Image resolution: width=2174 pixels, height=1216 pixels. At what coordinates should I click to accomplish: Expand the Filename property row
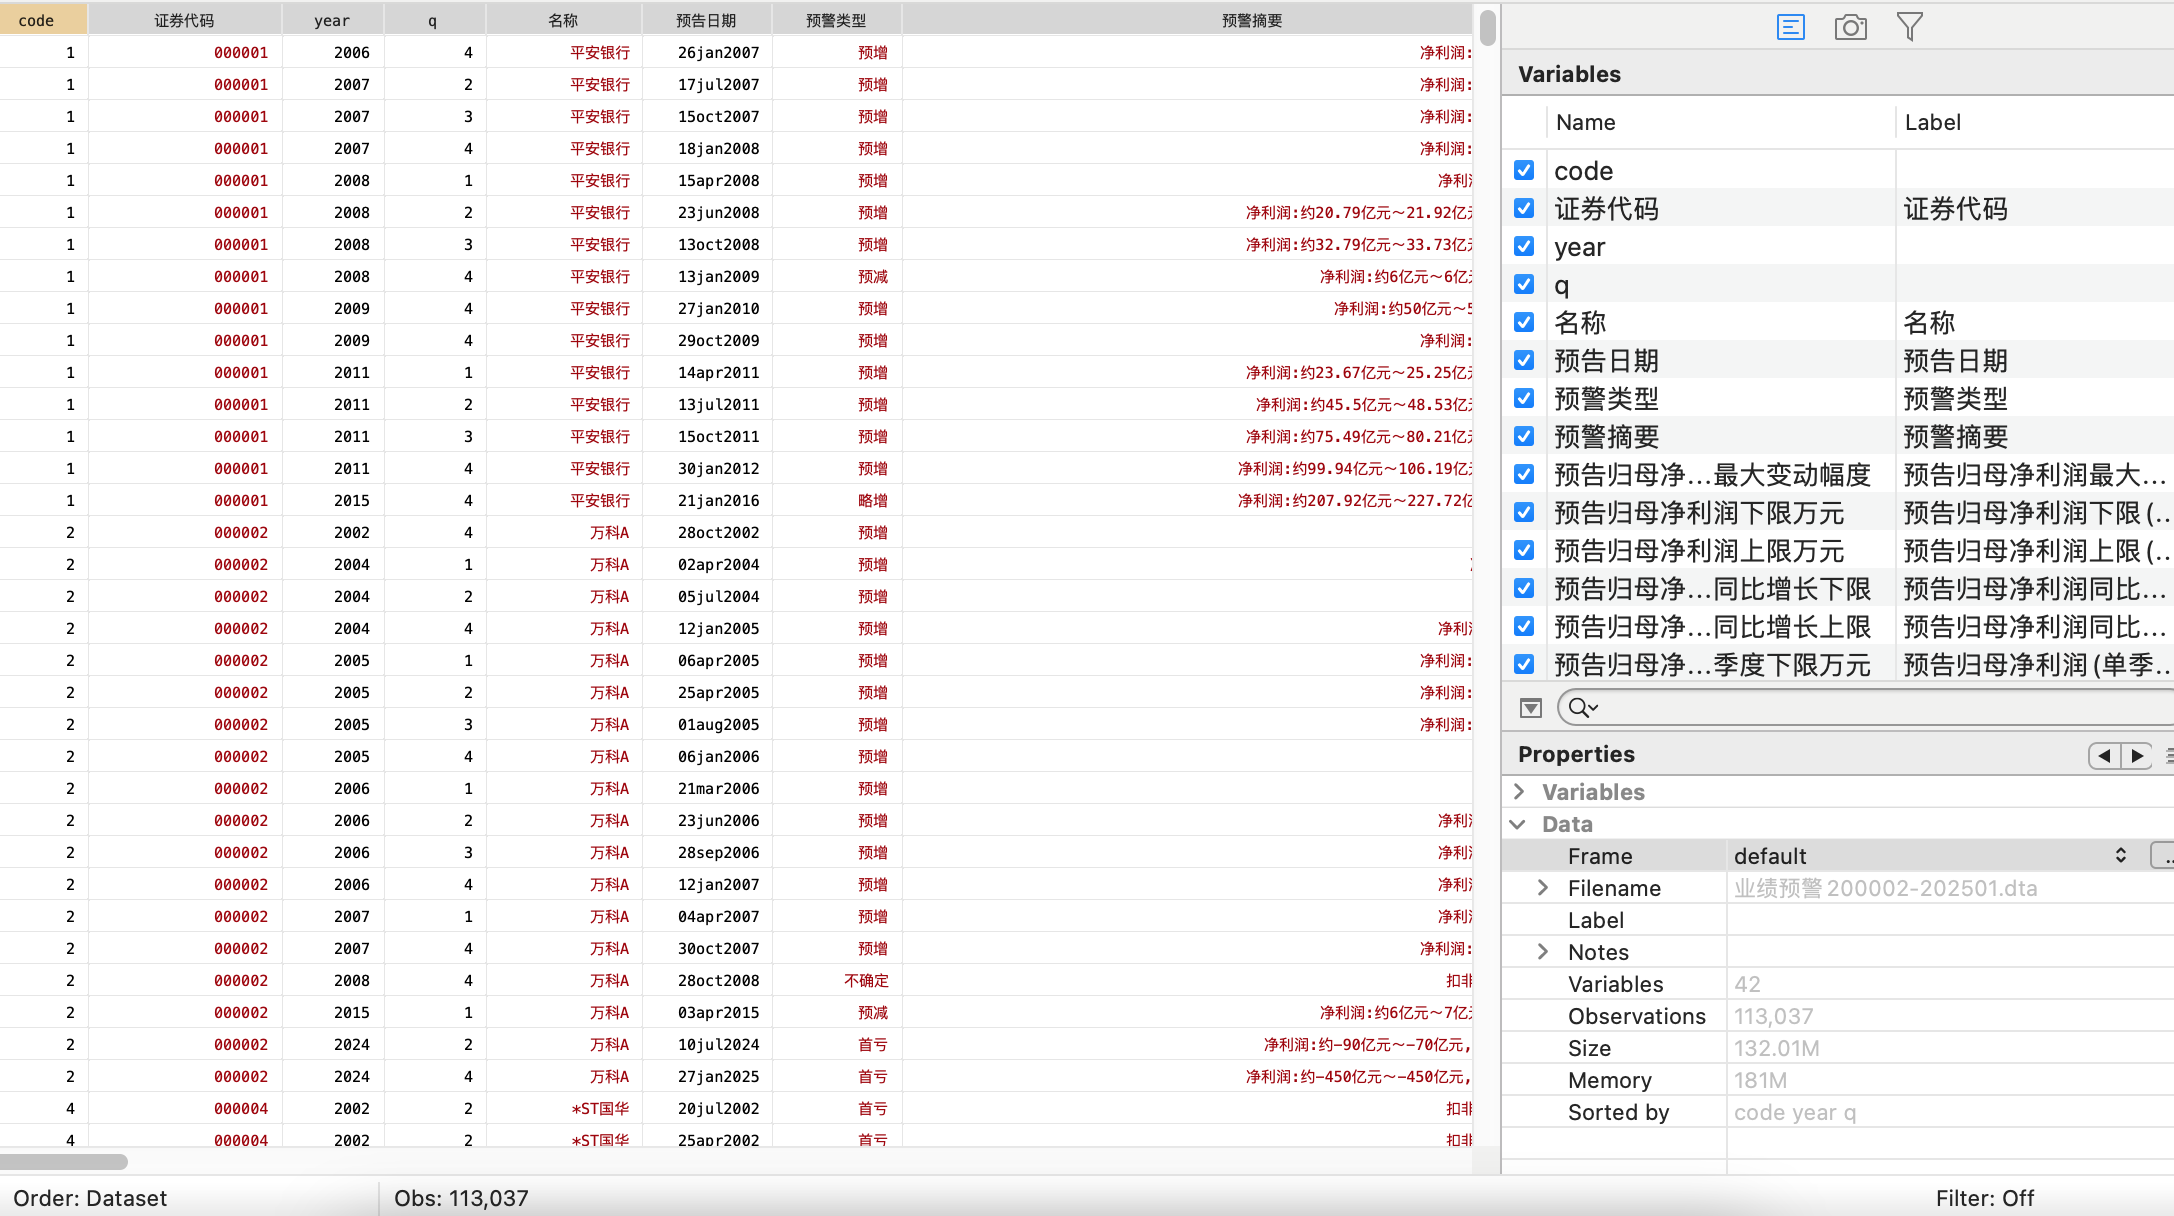click(1543, 888)
